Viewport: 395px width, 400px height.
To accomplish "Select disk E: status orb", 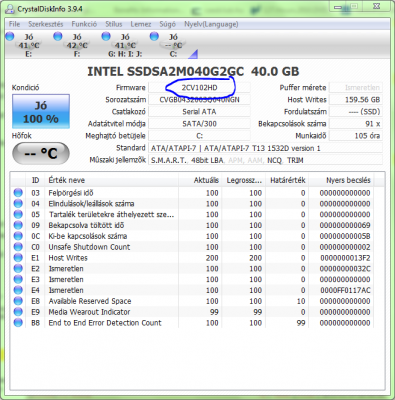I will [x=10, y=36].
